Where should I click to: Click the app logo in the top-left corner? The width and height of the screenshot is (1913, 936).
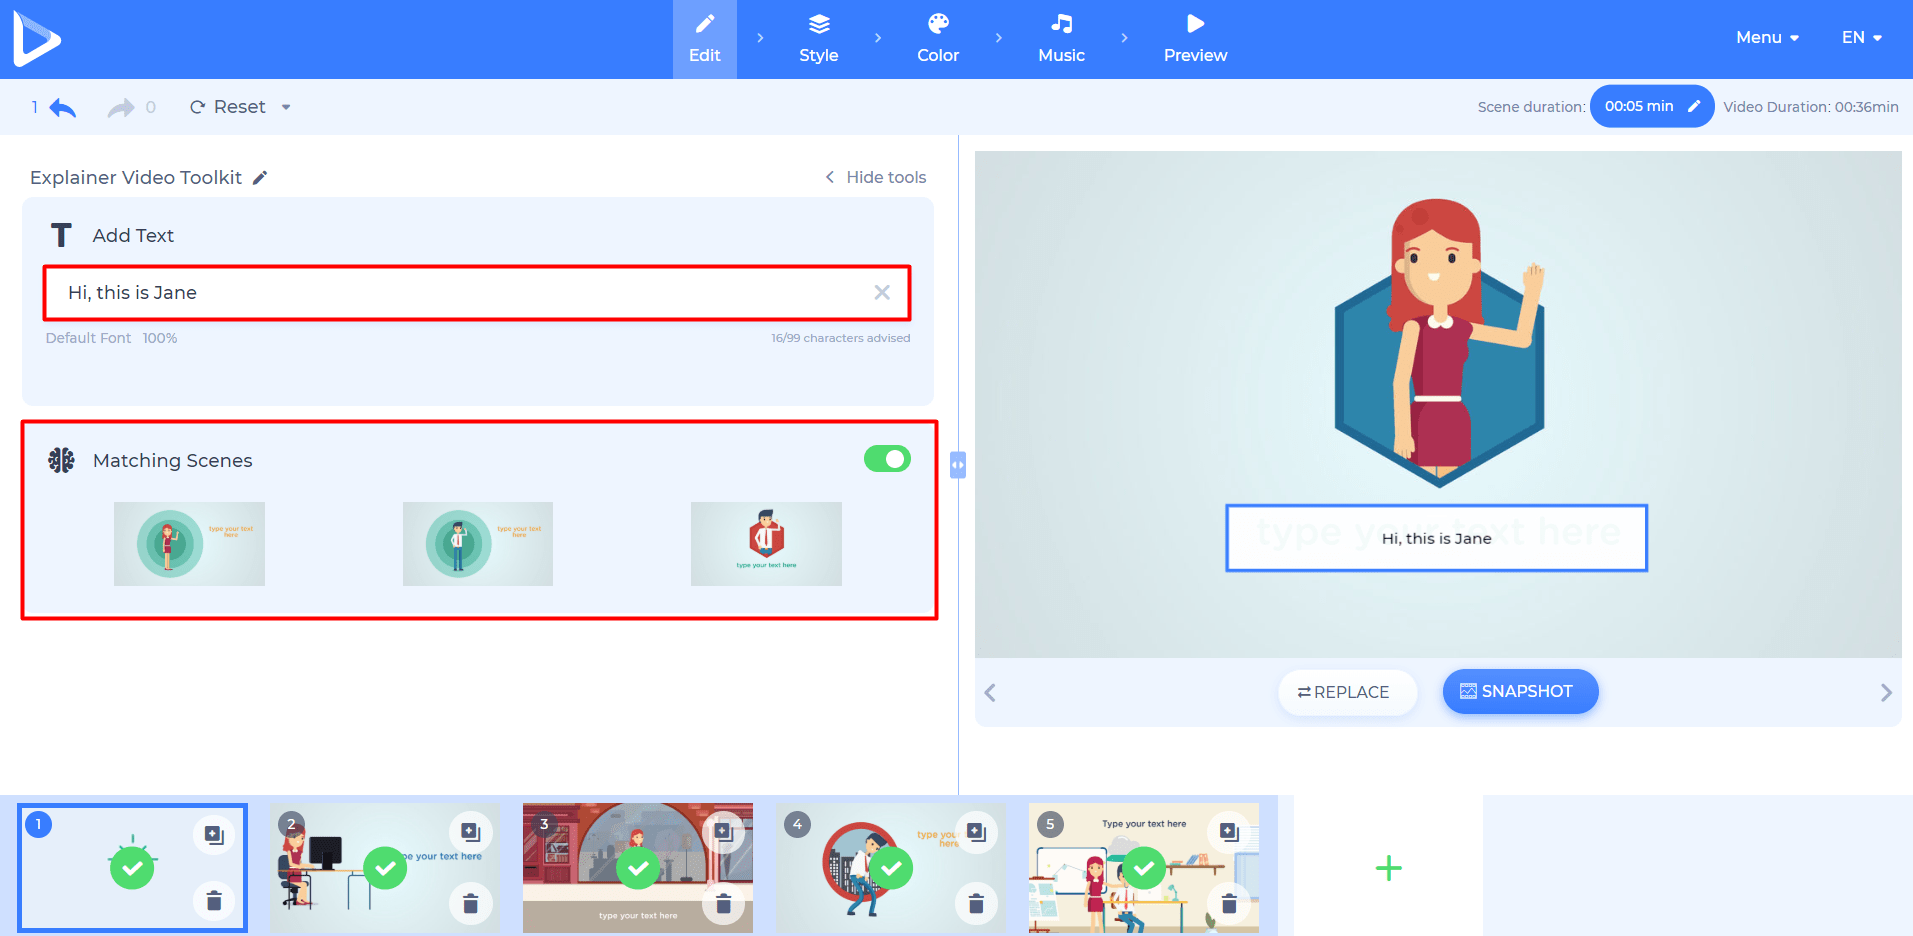36,38
